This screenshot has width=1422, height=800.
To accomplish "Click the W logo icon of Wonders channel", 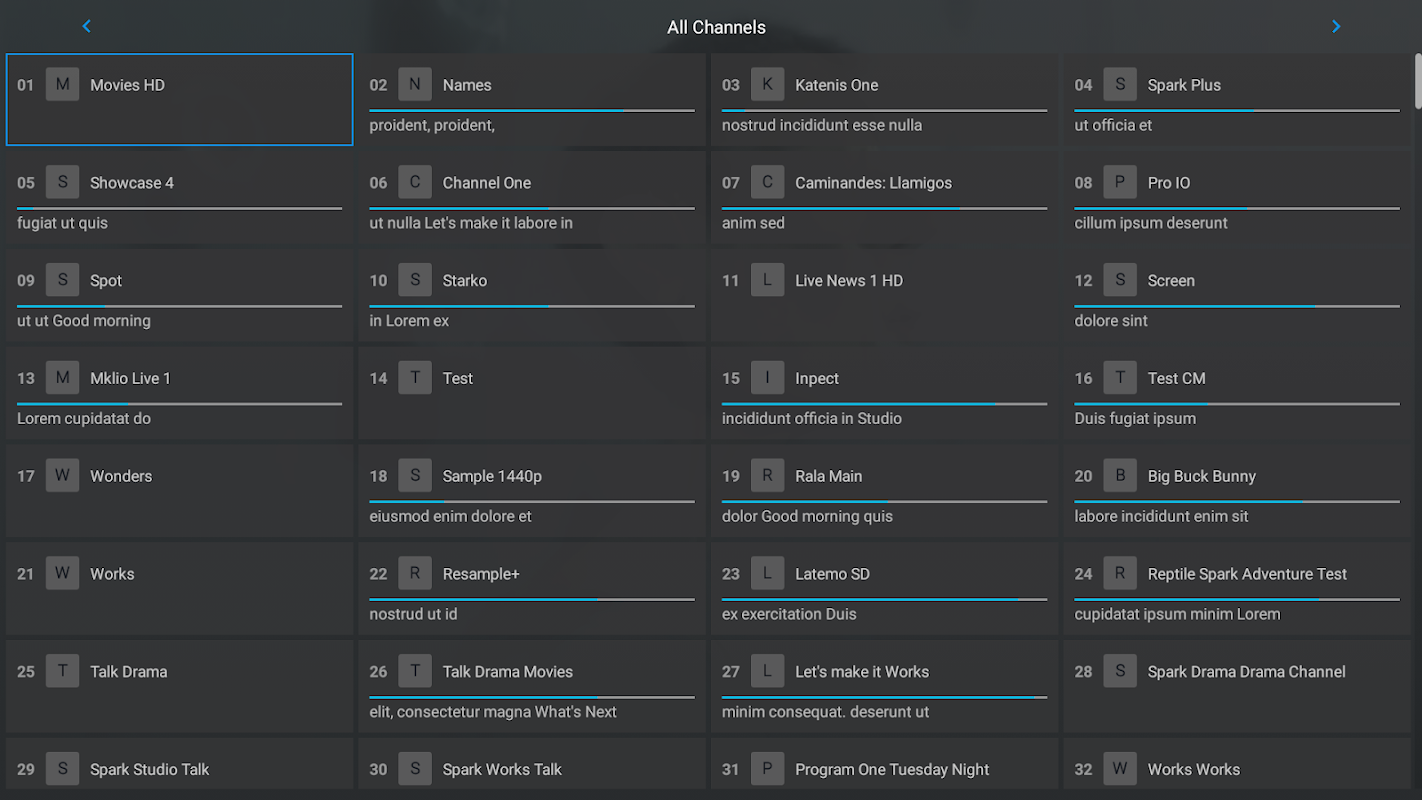I will (x=62, y=476).
